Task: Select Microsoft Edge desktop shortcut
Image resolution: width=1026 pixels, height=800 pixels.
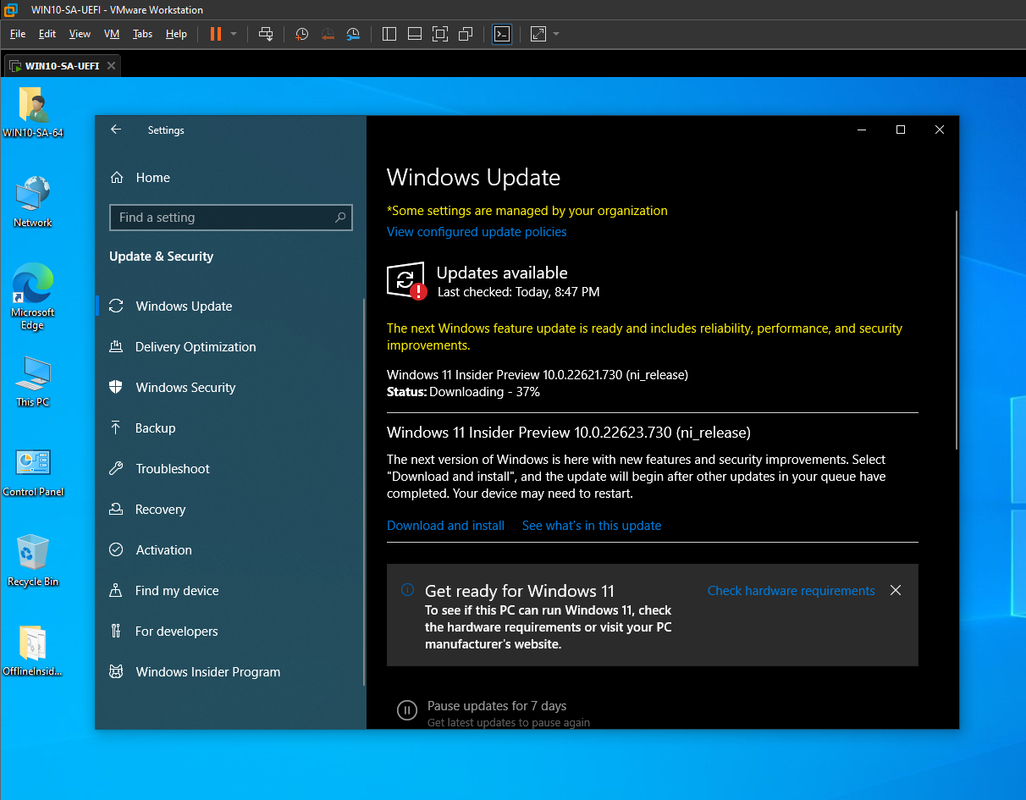Action: coord(33,296)
